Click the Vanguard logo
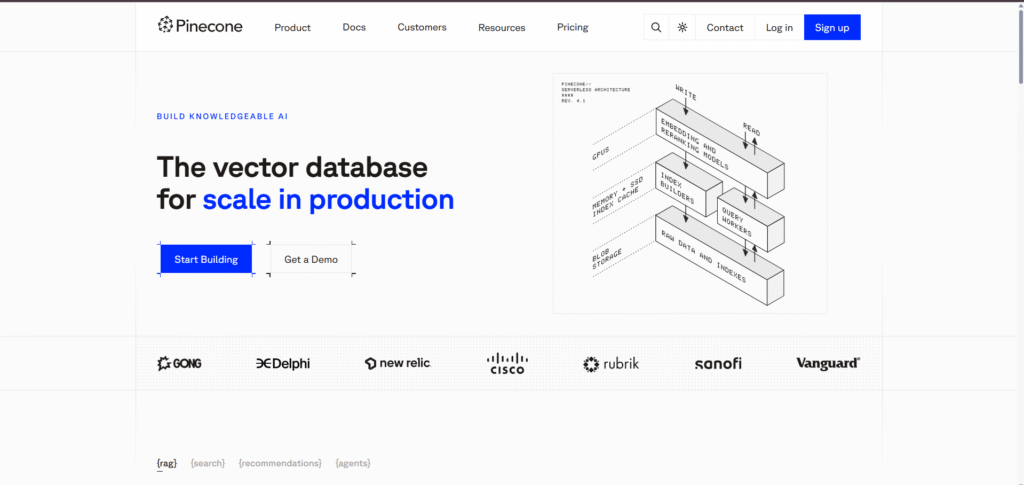This screenshot has width=1024, height=485. (x=828, y=363)
